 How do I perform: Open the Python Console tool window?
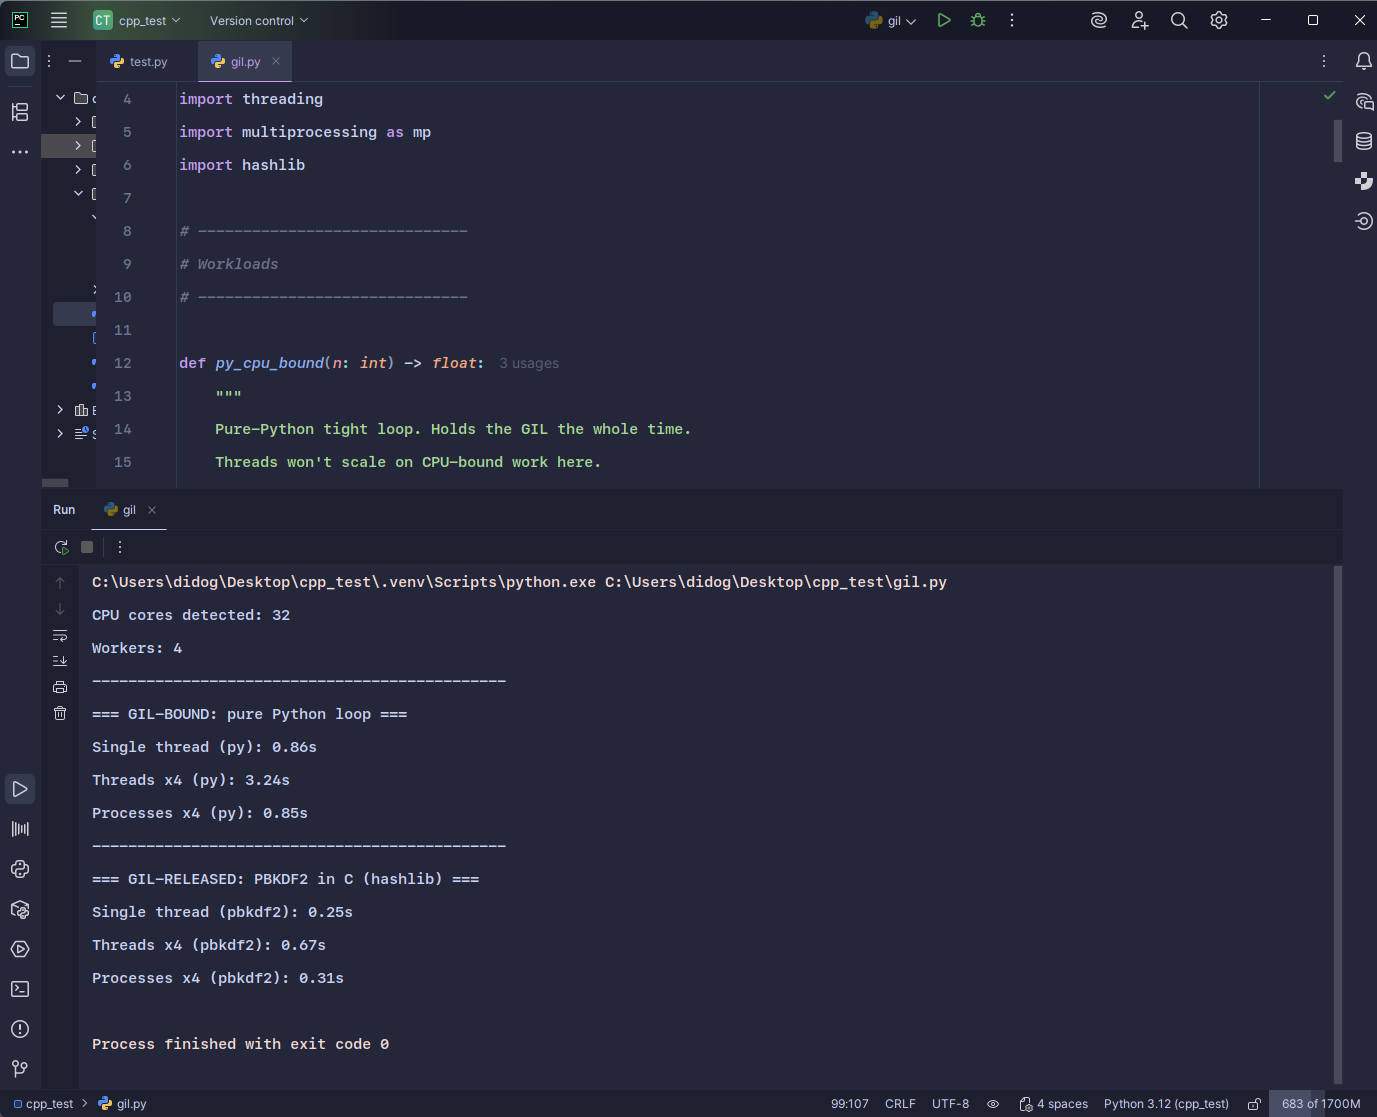coord(20,869)
